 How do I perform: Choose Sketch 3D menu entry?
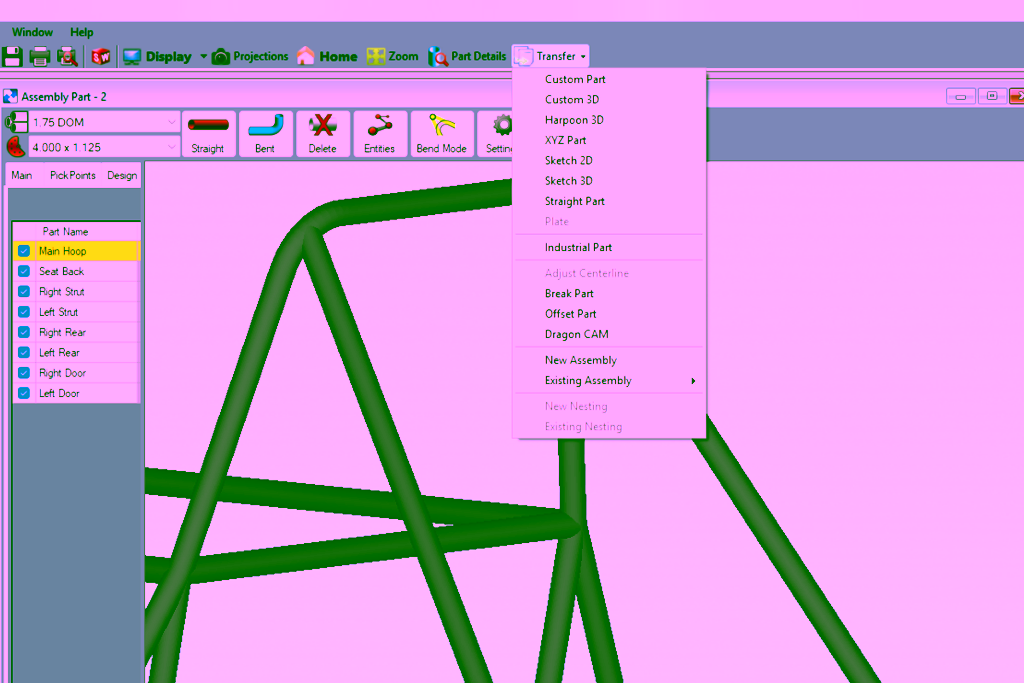609,181
